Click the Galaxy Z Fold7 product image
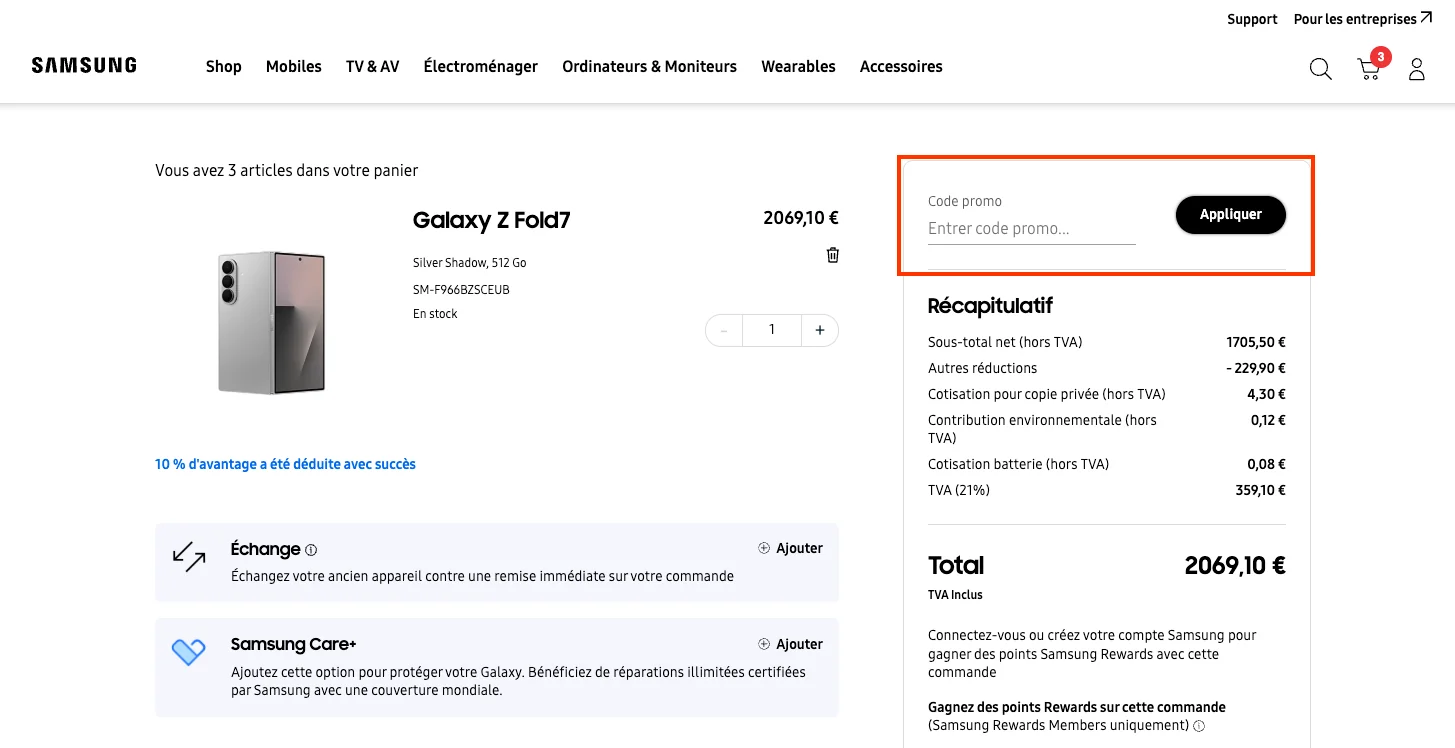1455x748 pixels. (271, 322)
